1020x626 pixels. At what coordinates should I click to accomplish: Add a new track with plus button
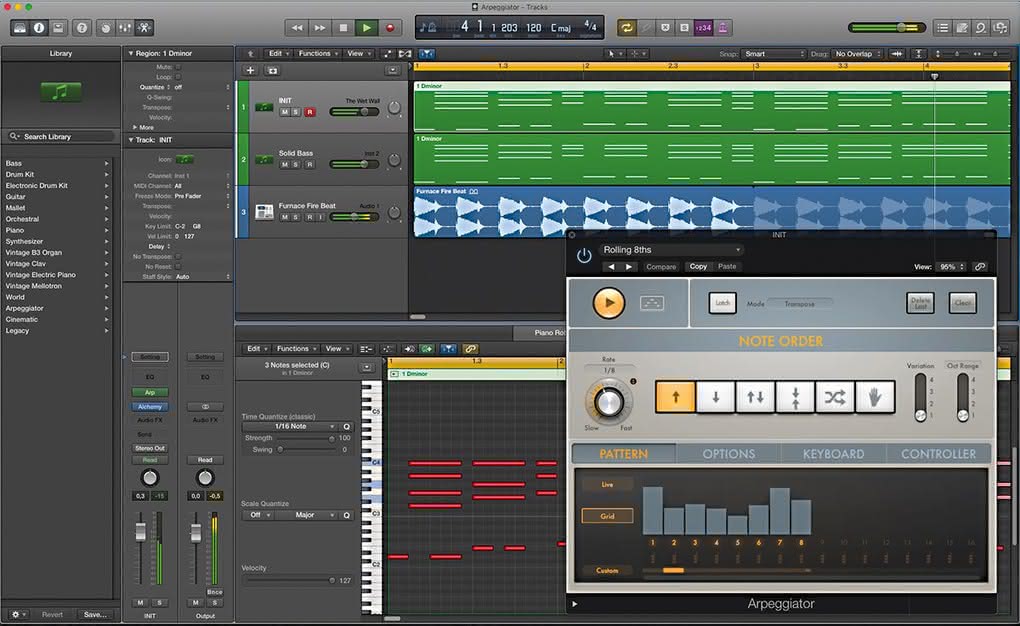pos(250,70)
